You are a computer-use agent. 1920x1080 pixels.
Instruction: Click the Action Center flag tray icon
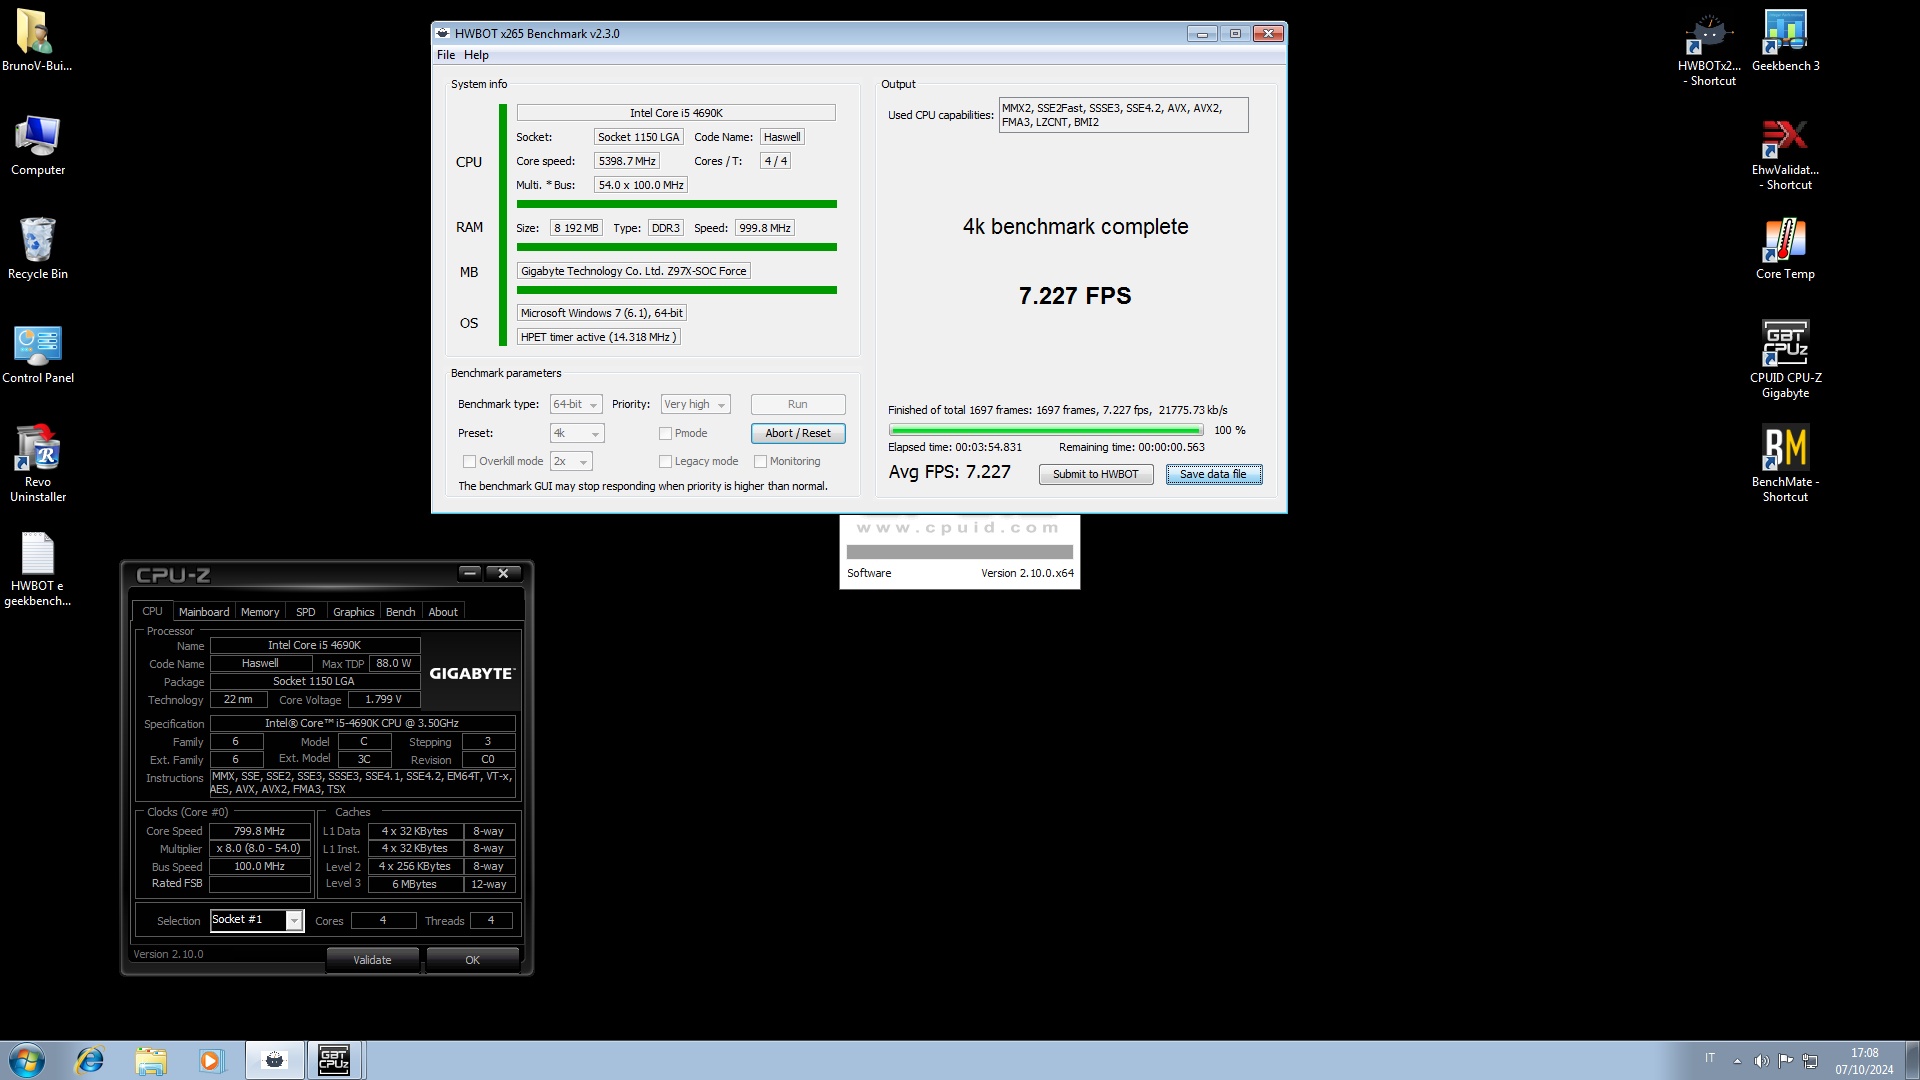point(1786,1060)
